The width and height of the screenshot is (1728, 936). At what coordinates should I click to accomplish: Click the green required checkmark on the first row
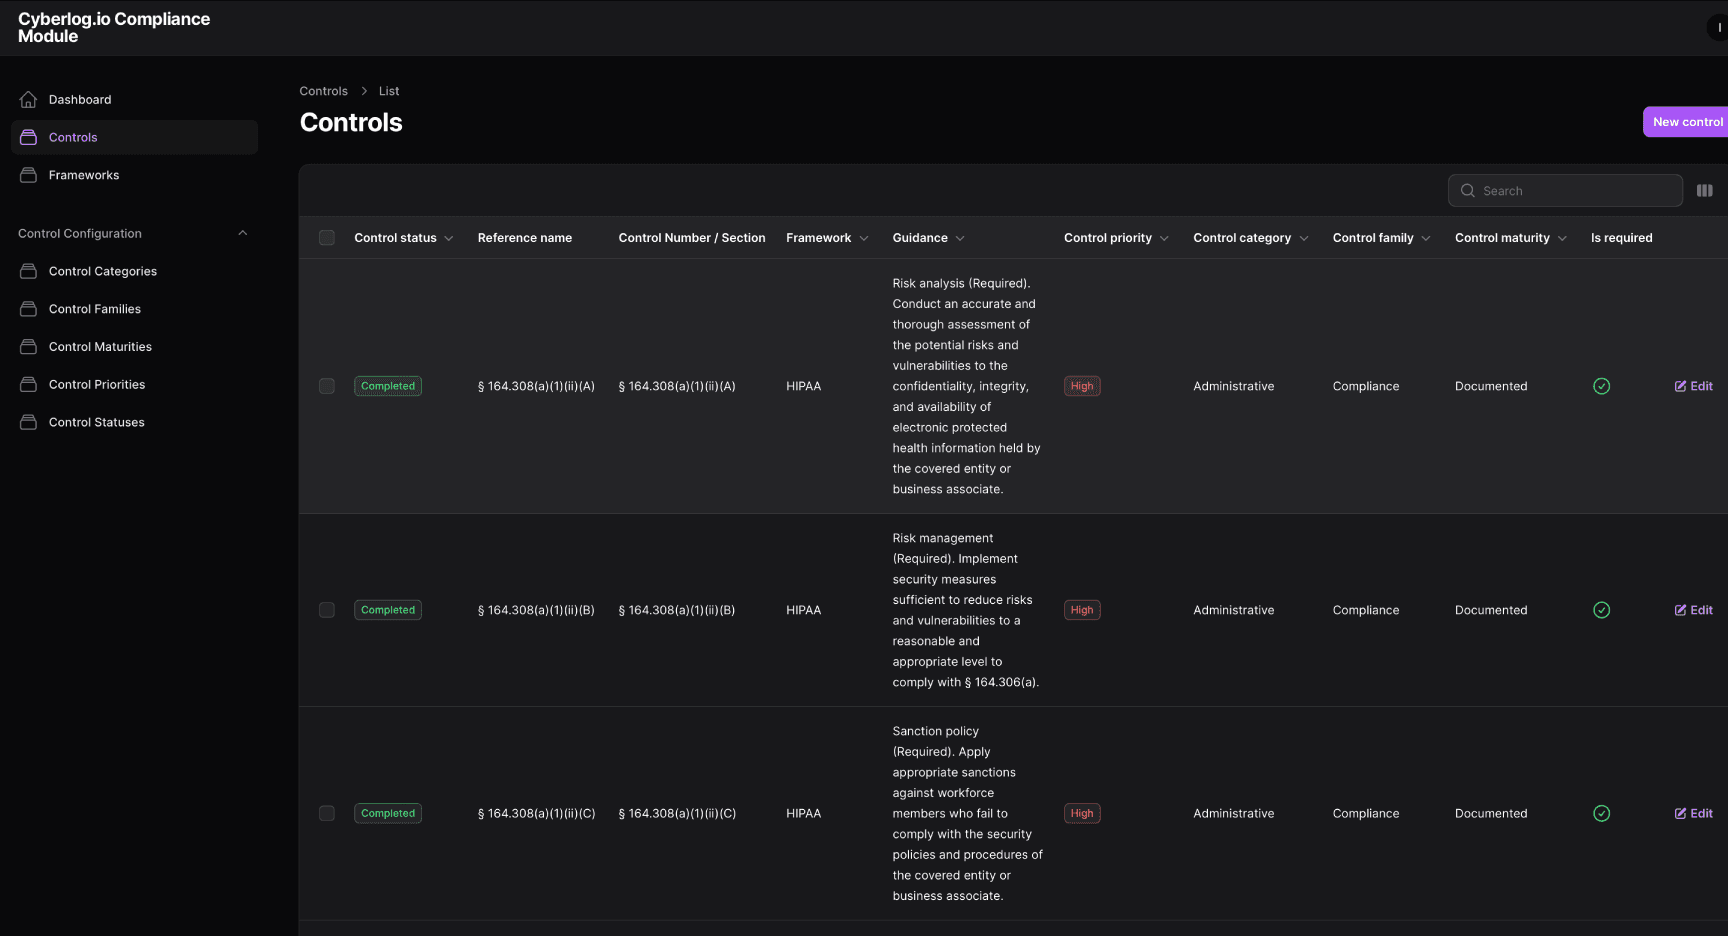click(1601, 385)
